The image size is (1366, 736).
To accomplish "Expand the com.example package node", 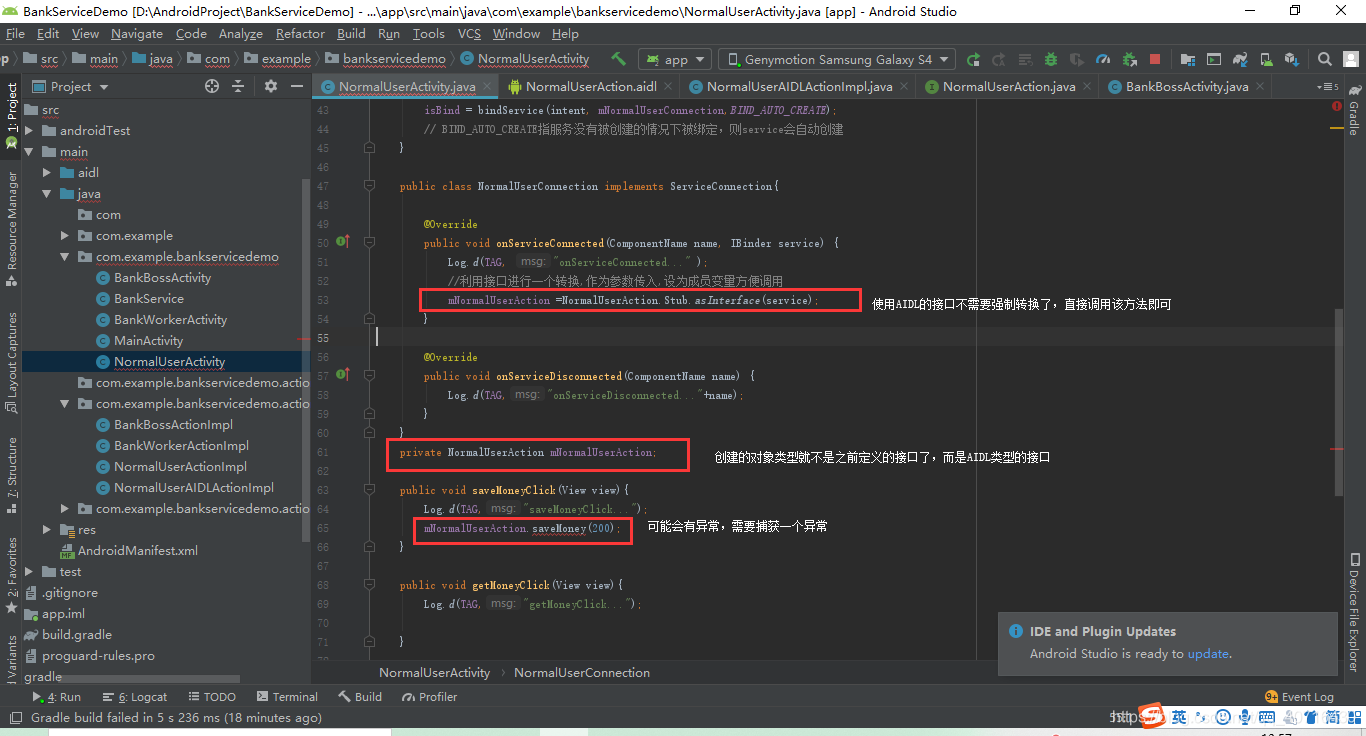I will click(x=65, y=236).
